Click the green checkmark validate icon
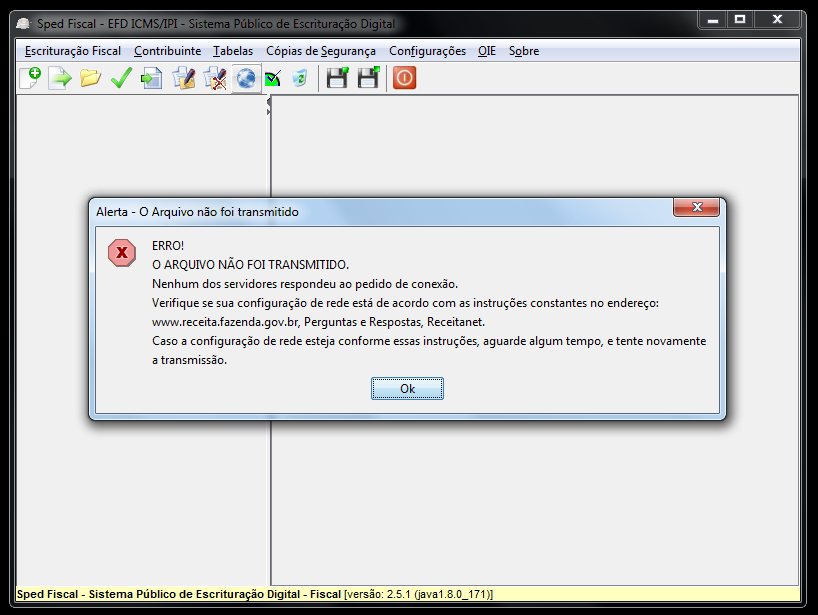Image resolution: width=818 pixels, height=615 pixels. [121, 78]
